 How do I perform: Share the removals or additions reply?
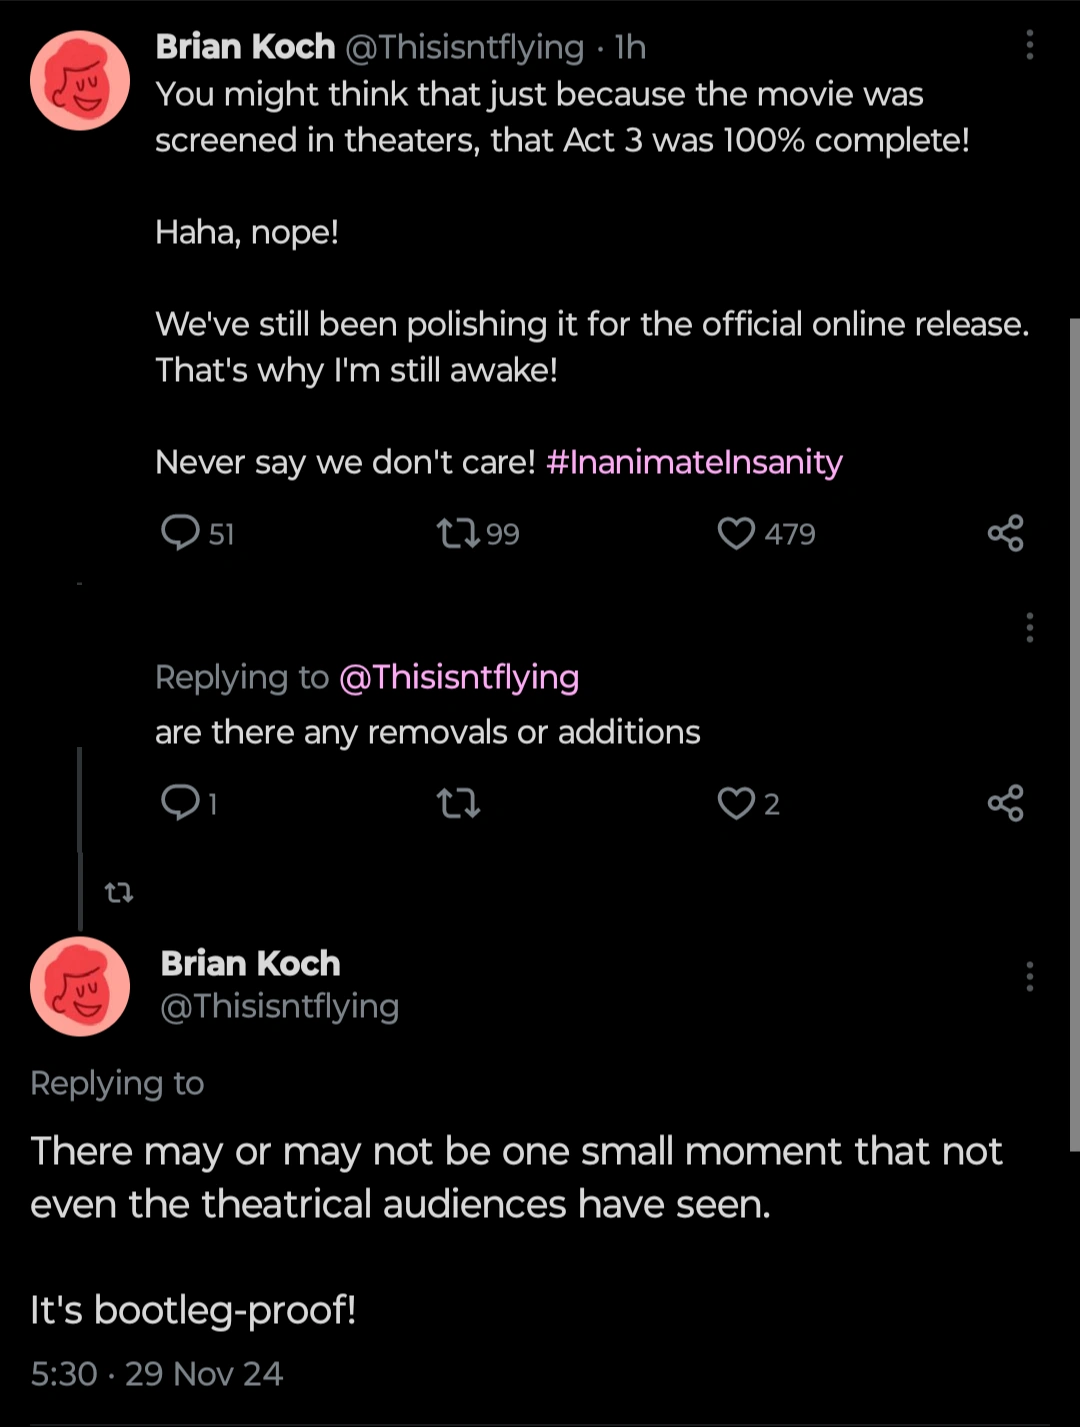[x=1005, y=803]
